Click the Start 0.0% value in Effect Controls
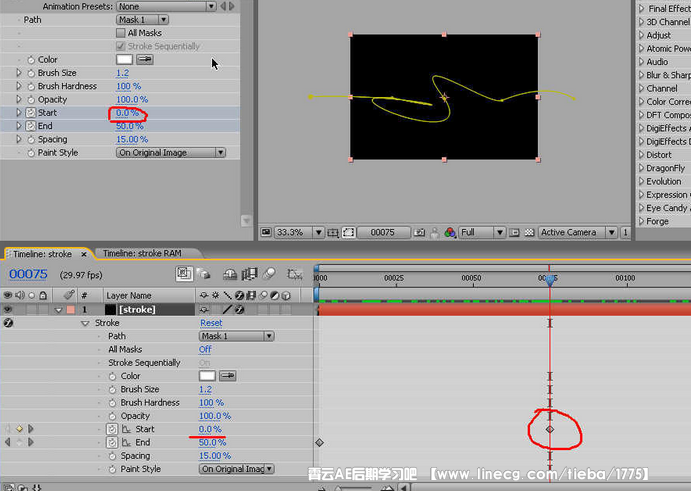691x491 pixels. tap(127, 113)
